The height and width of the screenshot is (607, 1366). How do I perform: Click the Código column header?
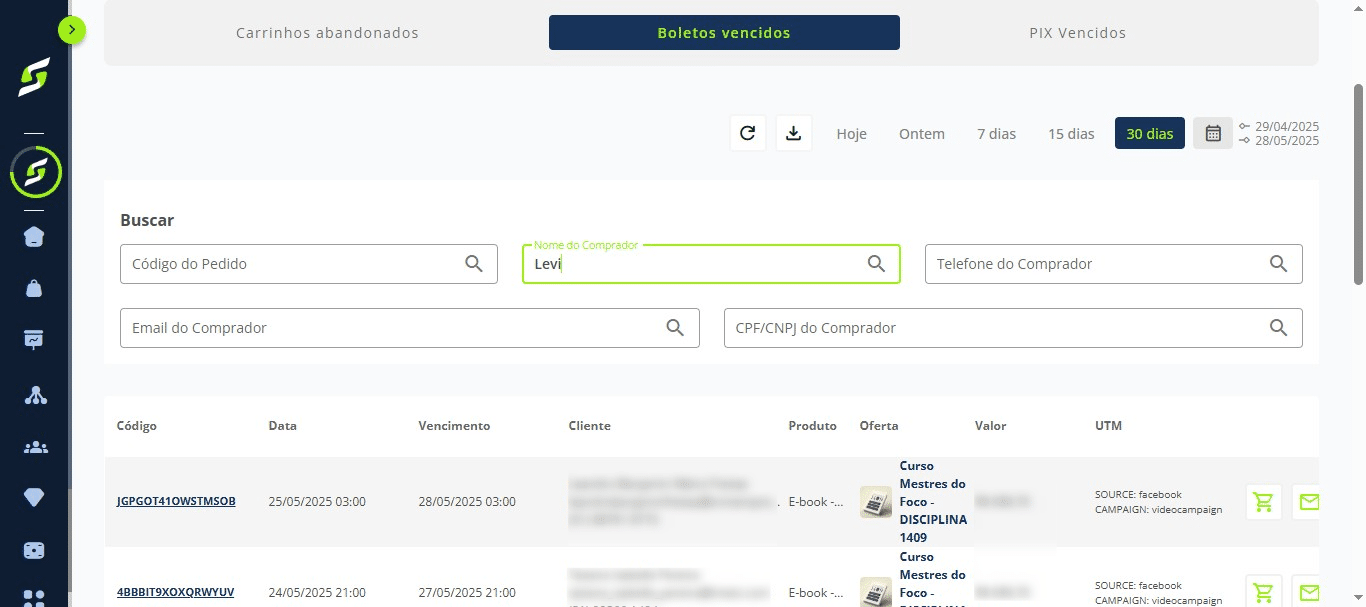(x=137, y=426)
